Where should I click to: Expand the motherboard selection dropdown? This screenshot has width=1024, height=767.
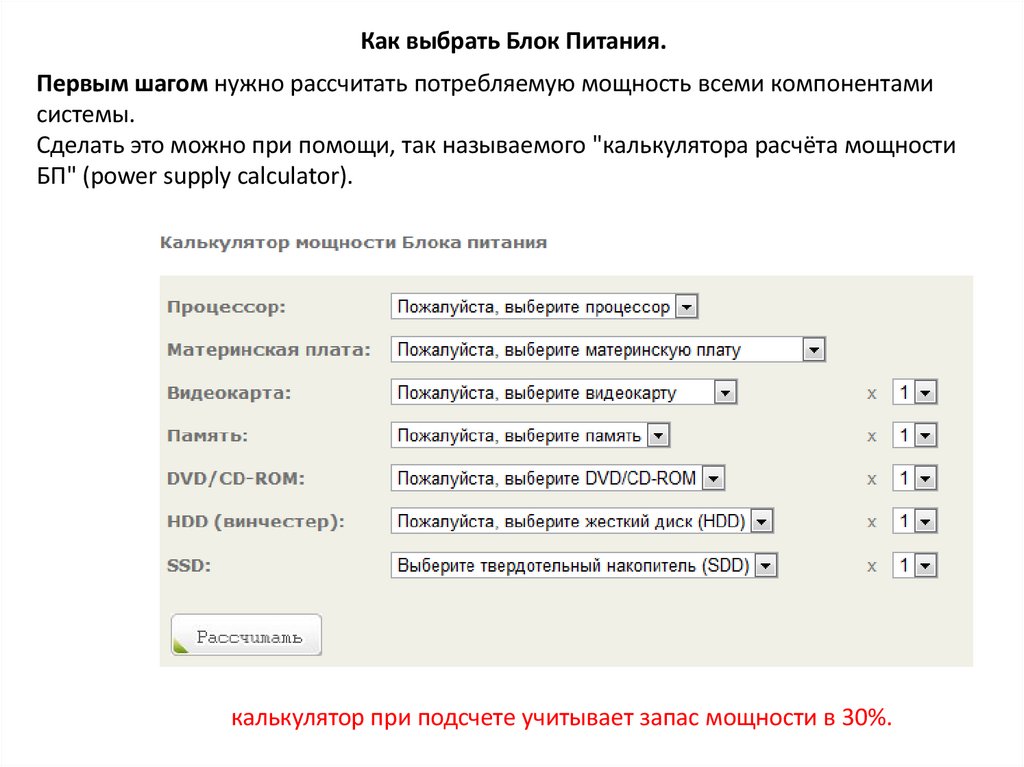pyautogui.click(x=607, y=350)
